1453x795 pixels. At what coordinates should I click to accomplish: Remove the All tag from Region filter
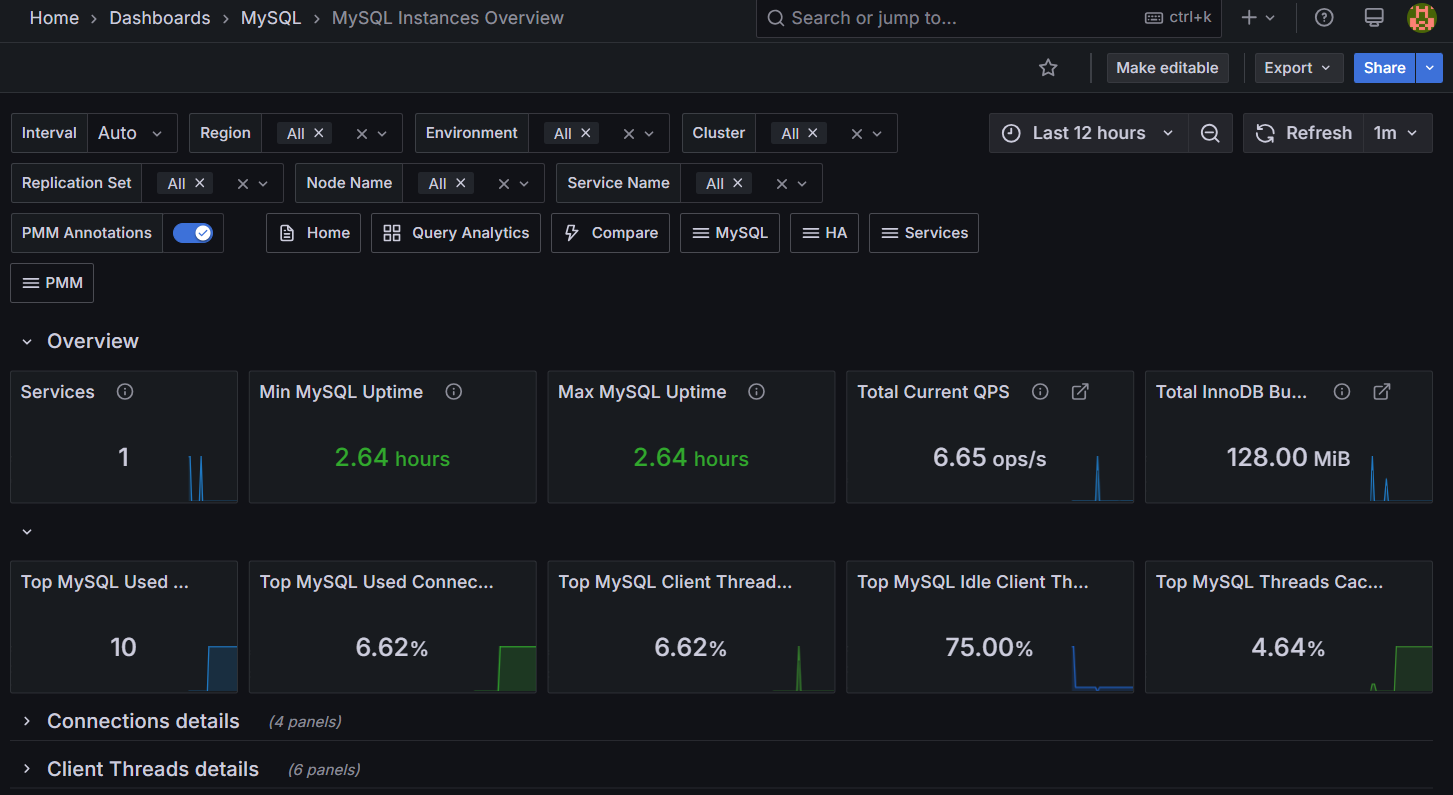coord(319,133)
